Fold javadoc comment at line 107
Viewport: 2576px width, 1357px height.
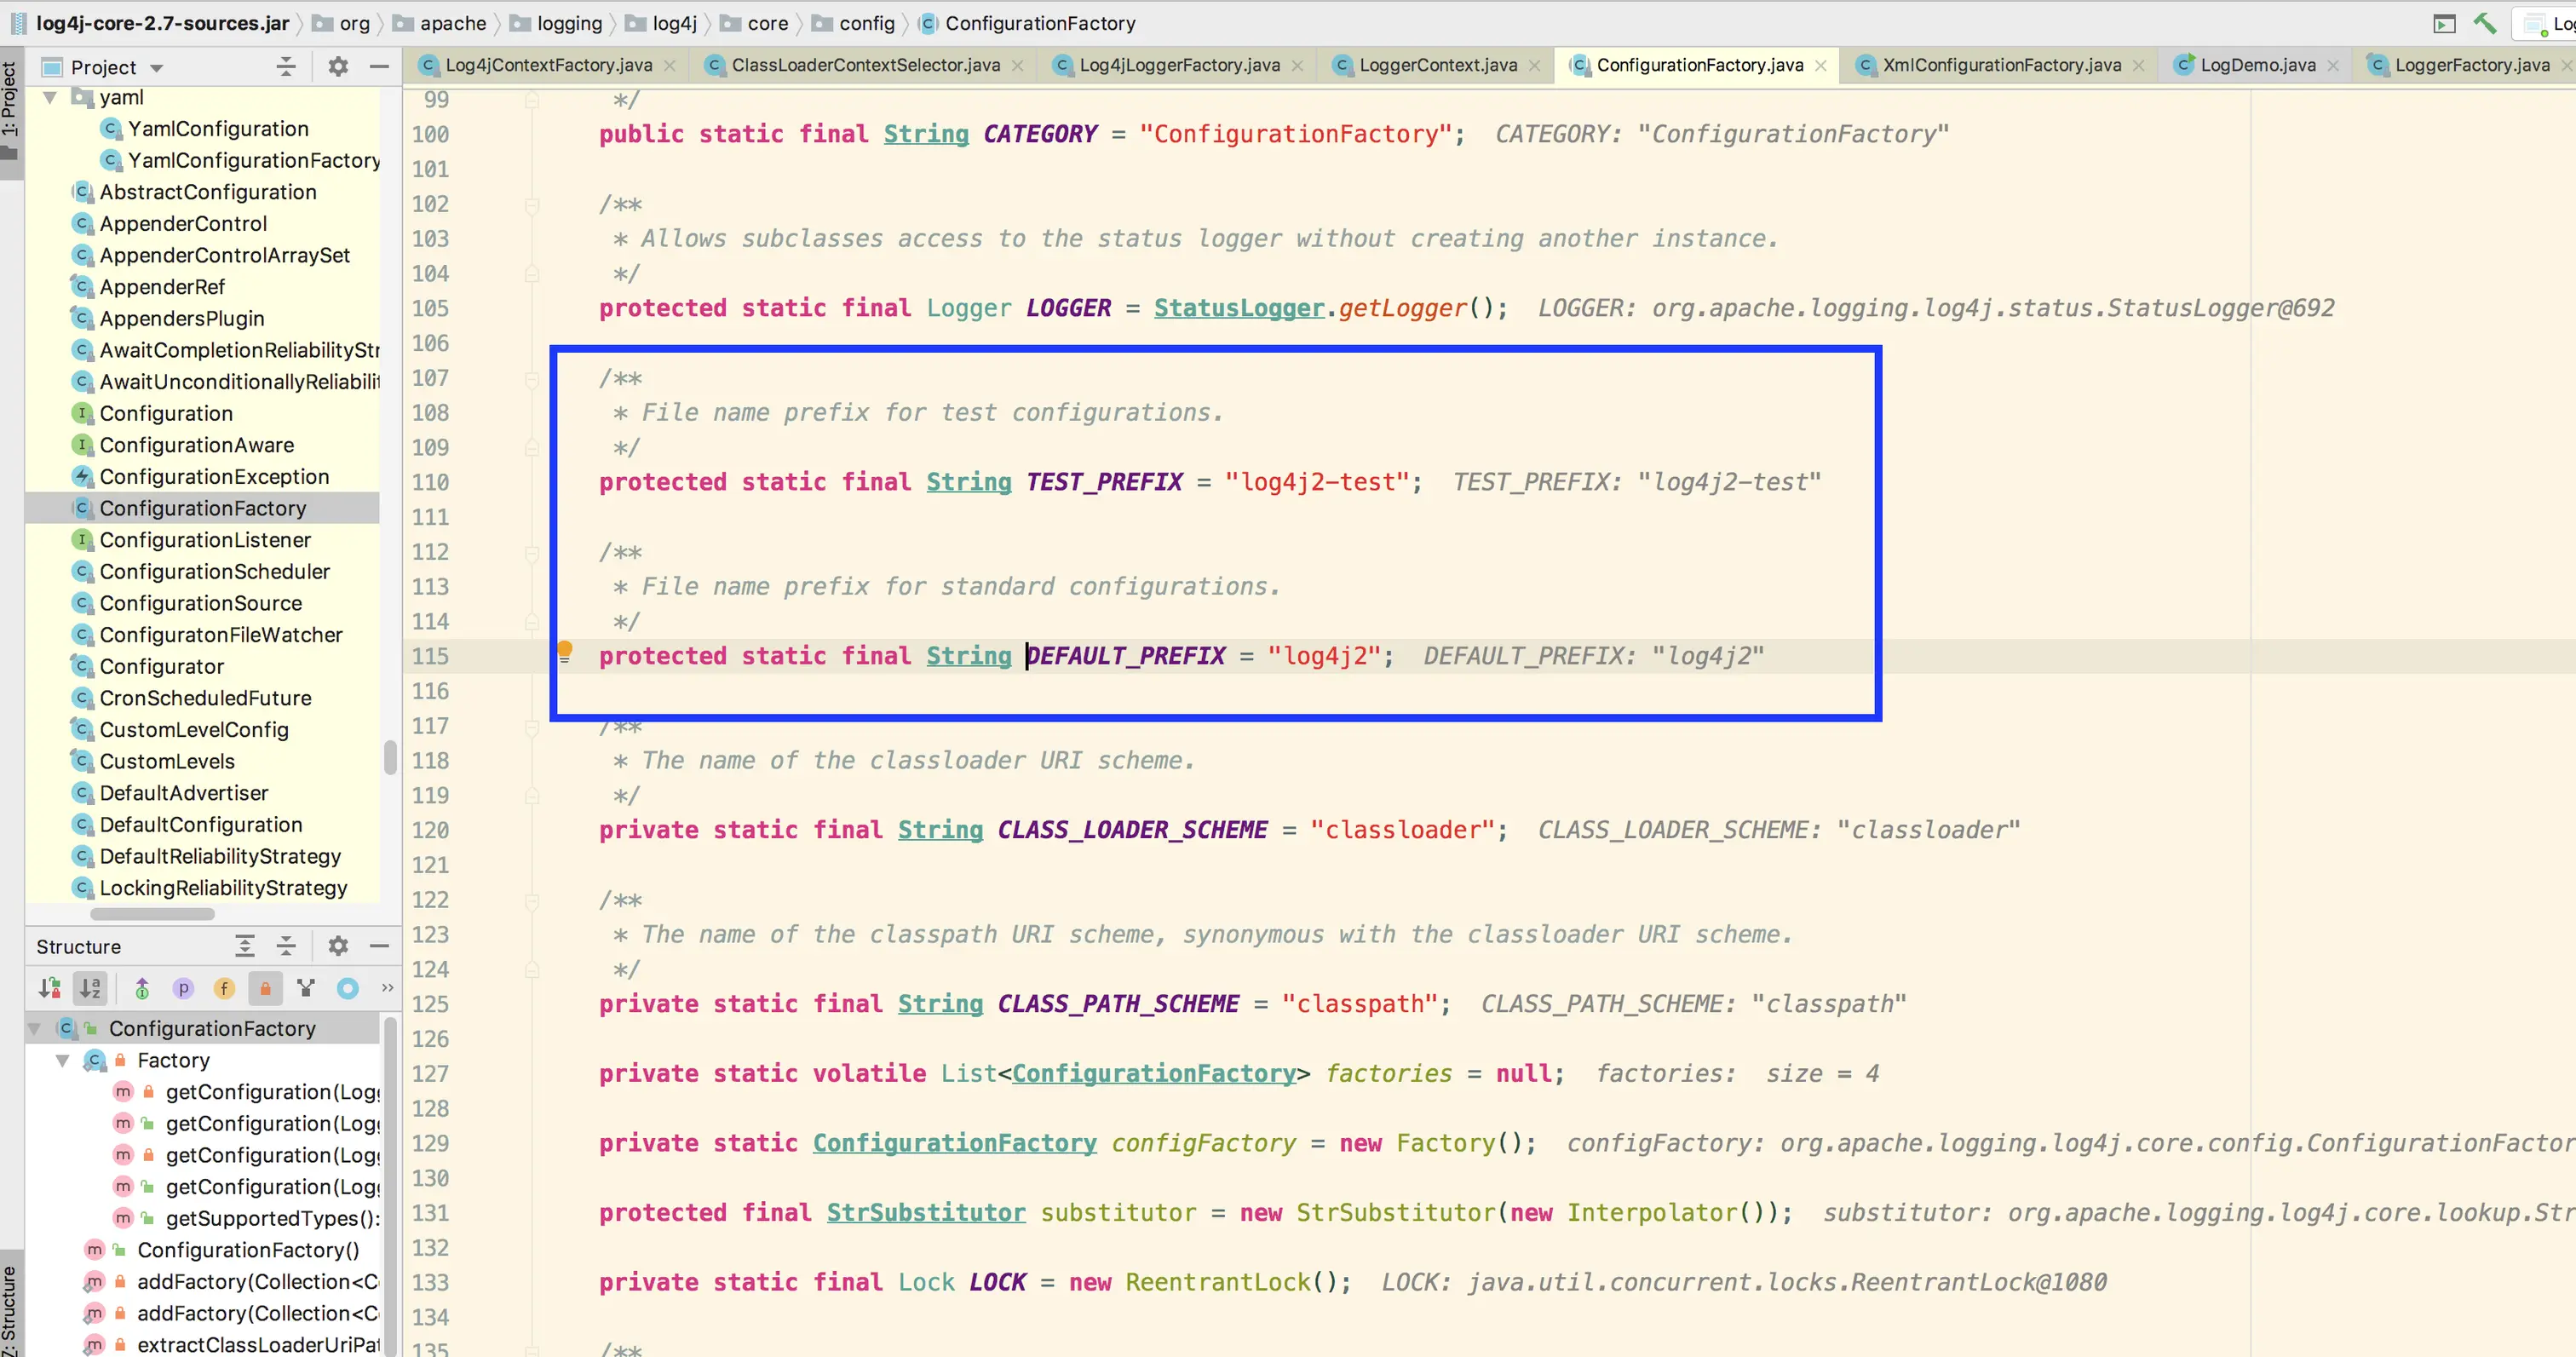click(532, 379)
